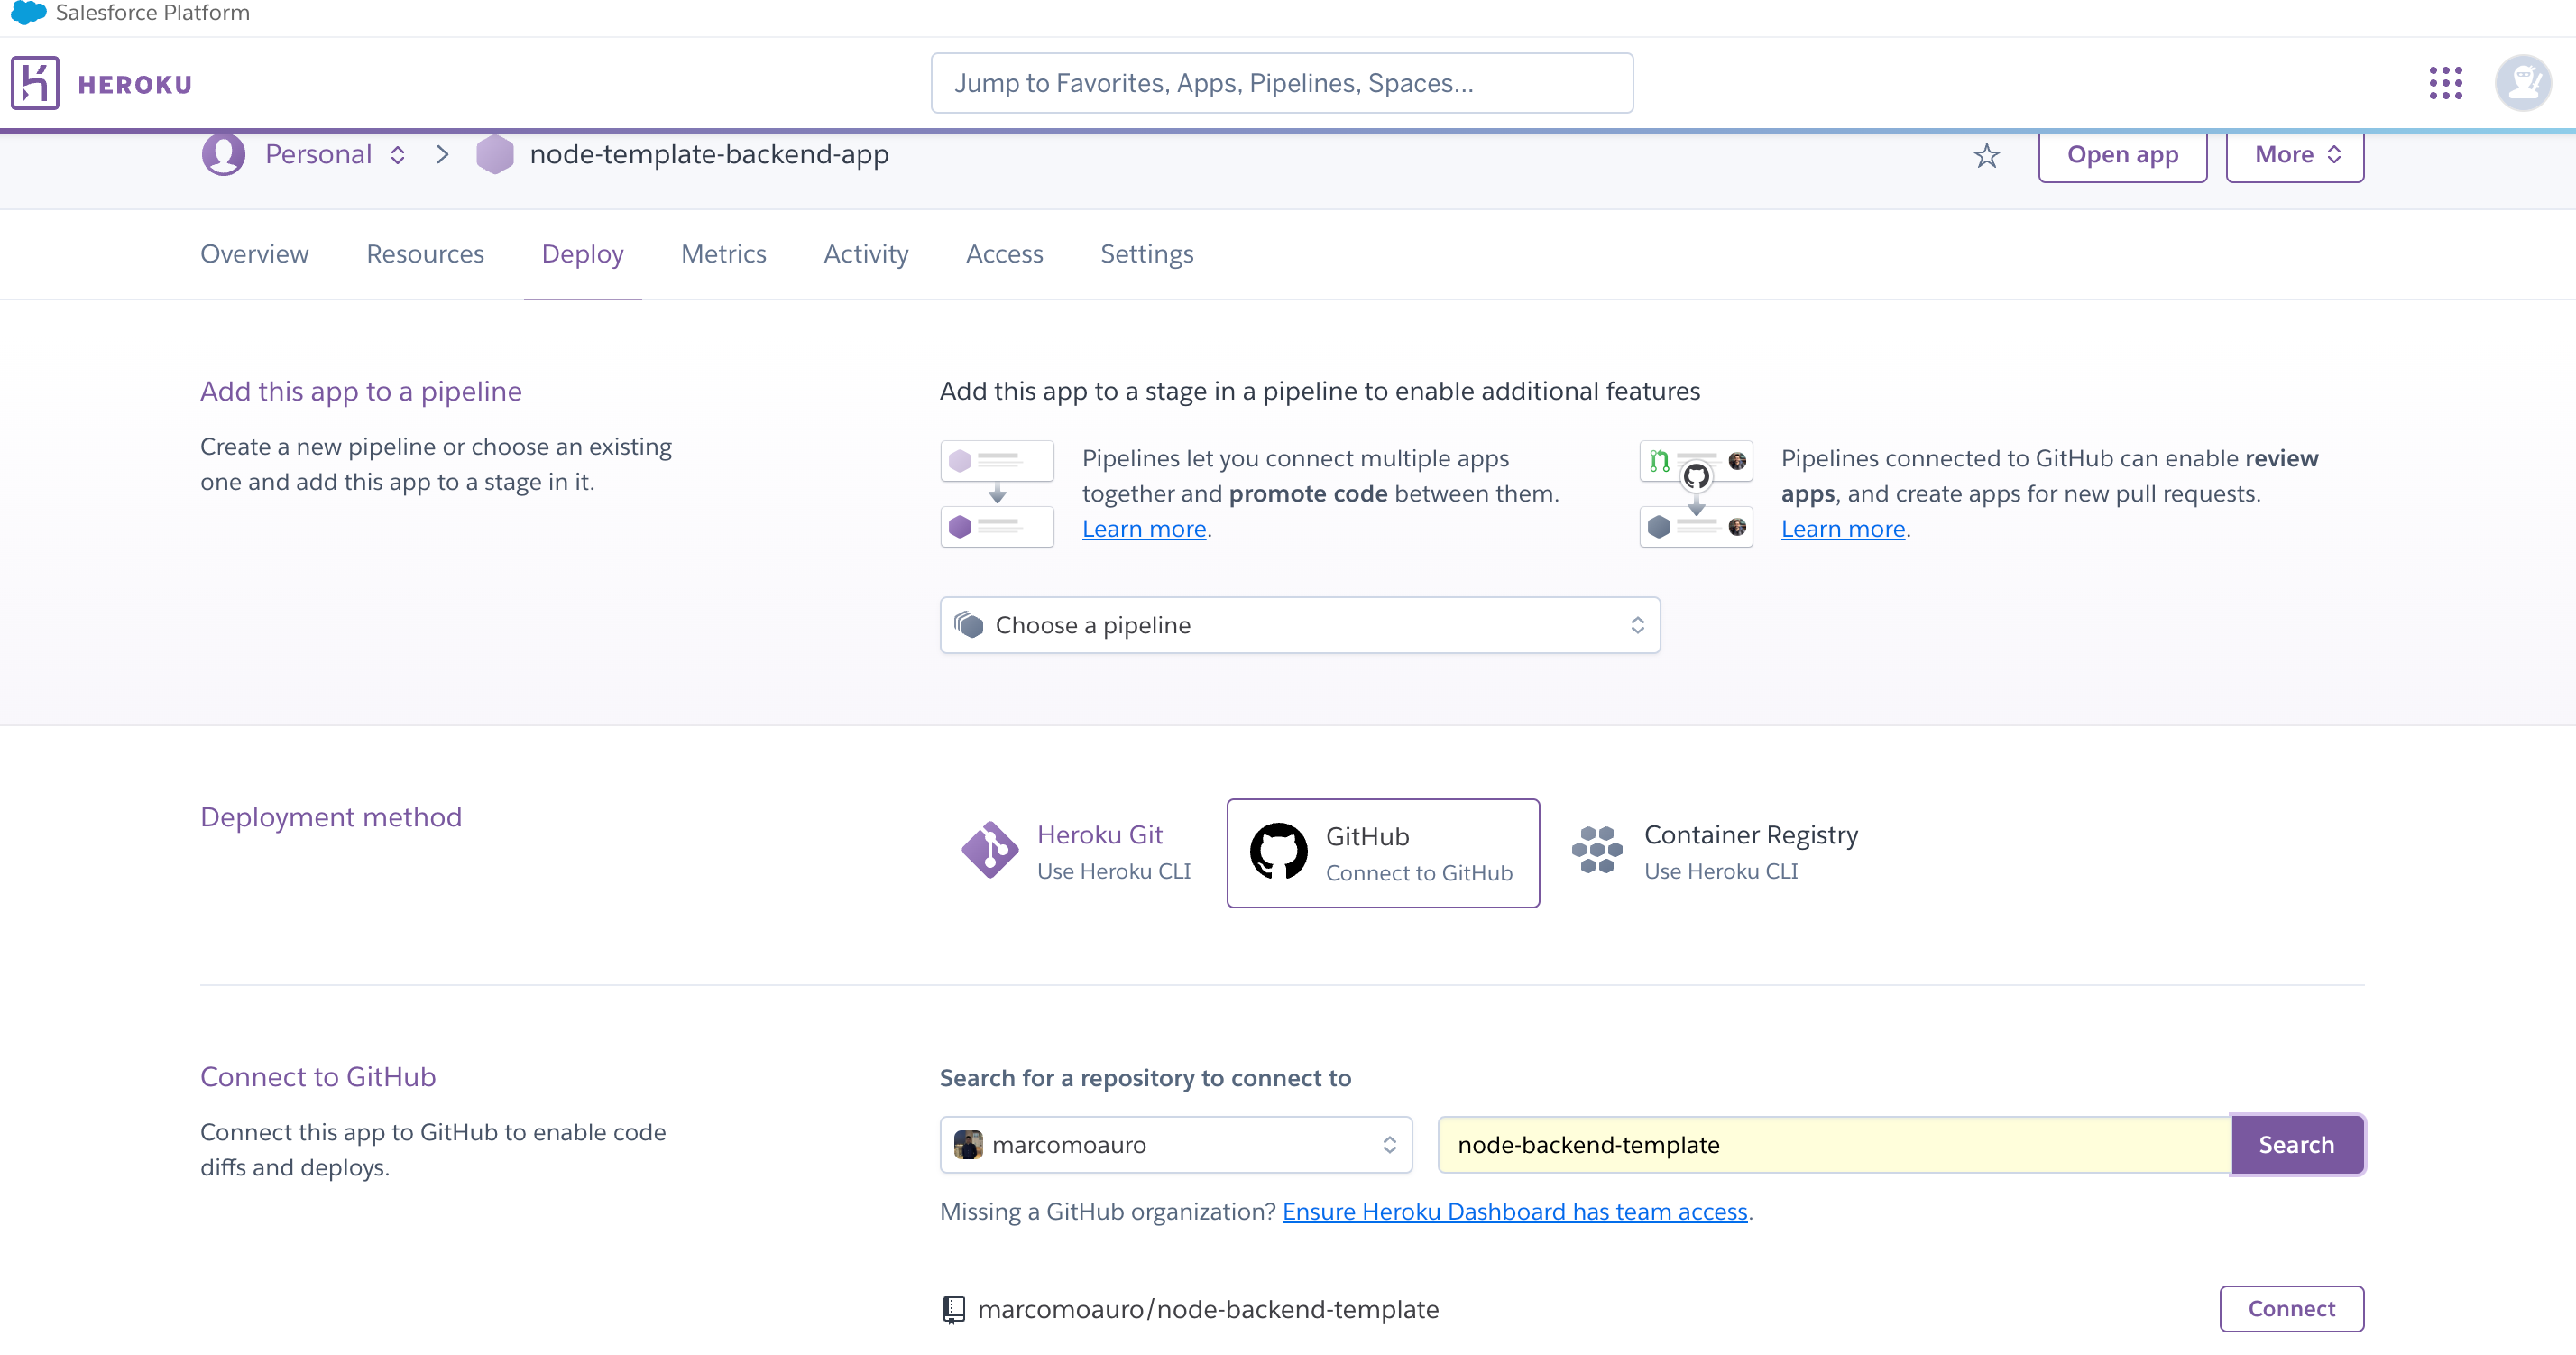Screen dimensions: 2576x1355
Task: Click the node-template-backend-app hexagon icon
Action: [x=494, y=155]
